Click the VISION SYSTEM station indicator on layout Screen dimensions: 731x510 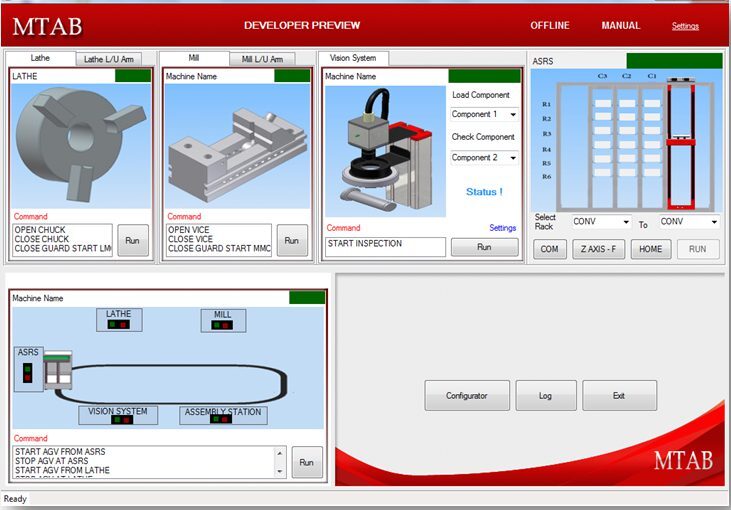point(118,415)
